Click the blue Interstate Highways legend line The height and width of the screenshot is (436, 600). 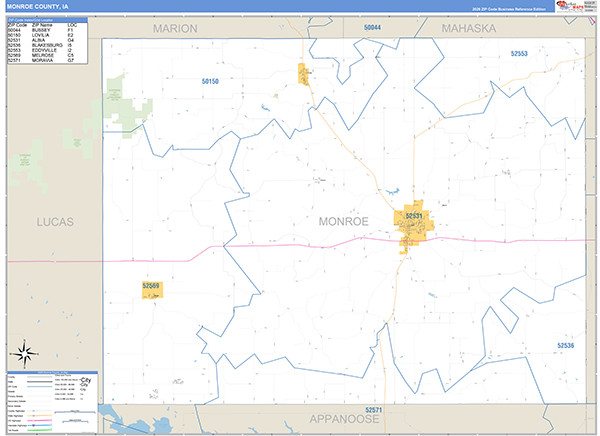39,425
